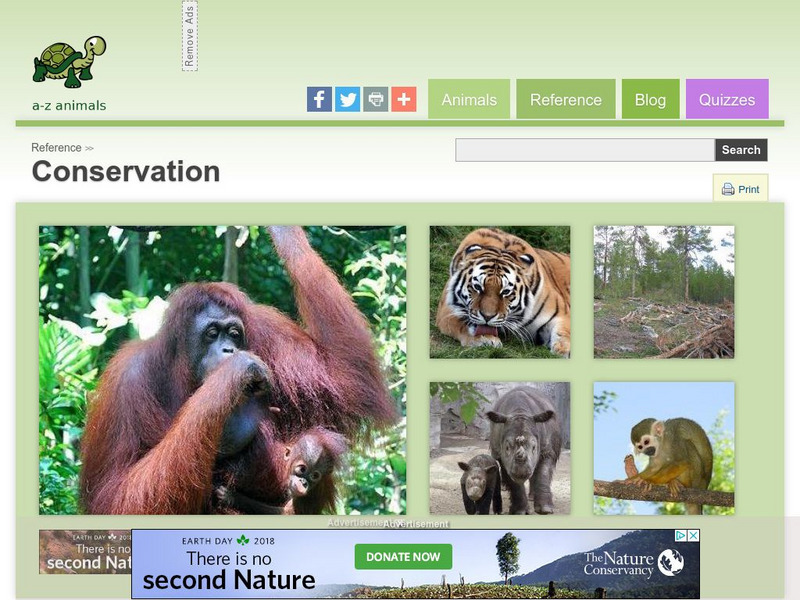Share page via Twitter bird icon
The width and height of the screenshot is (800, 600).
coord(347,99)
